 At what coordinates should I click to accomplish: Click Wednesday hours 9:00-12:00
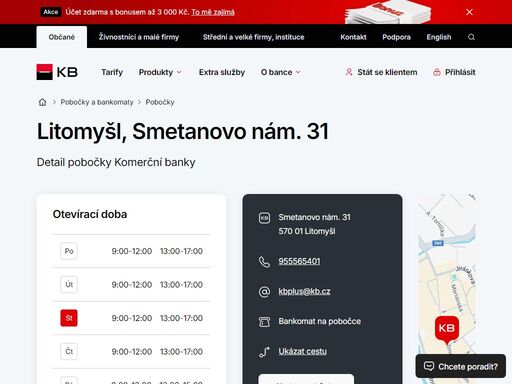pos(132,318)
